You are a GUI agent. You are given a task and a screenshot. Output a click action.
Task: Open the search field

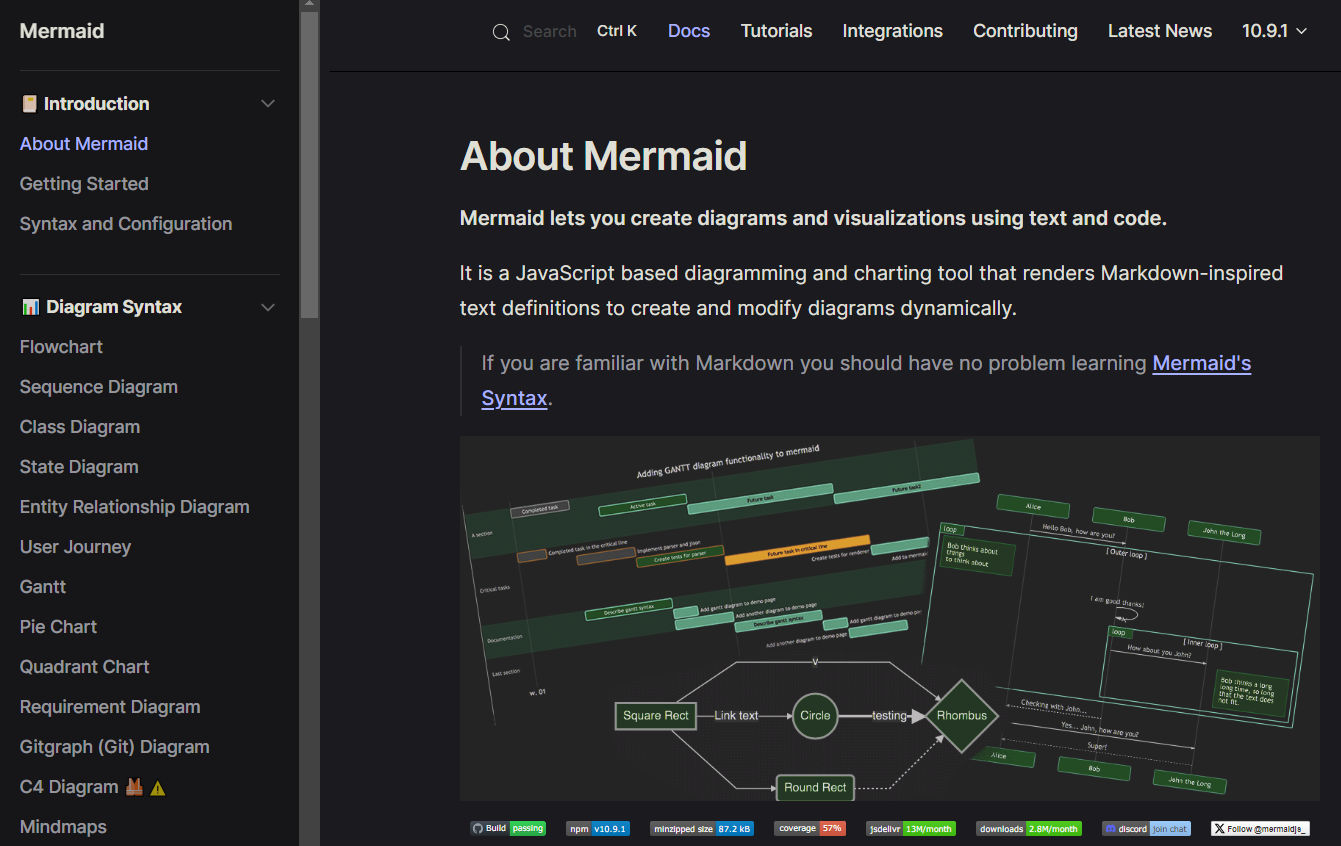[x=565, y=31]
